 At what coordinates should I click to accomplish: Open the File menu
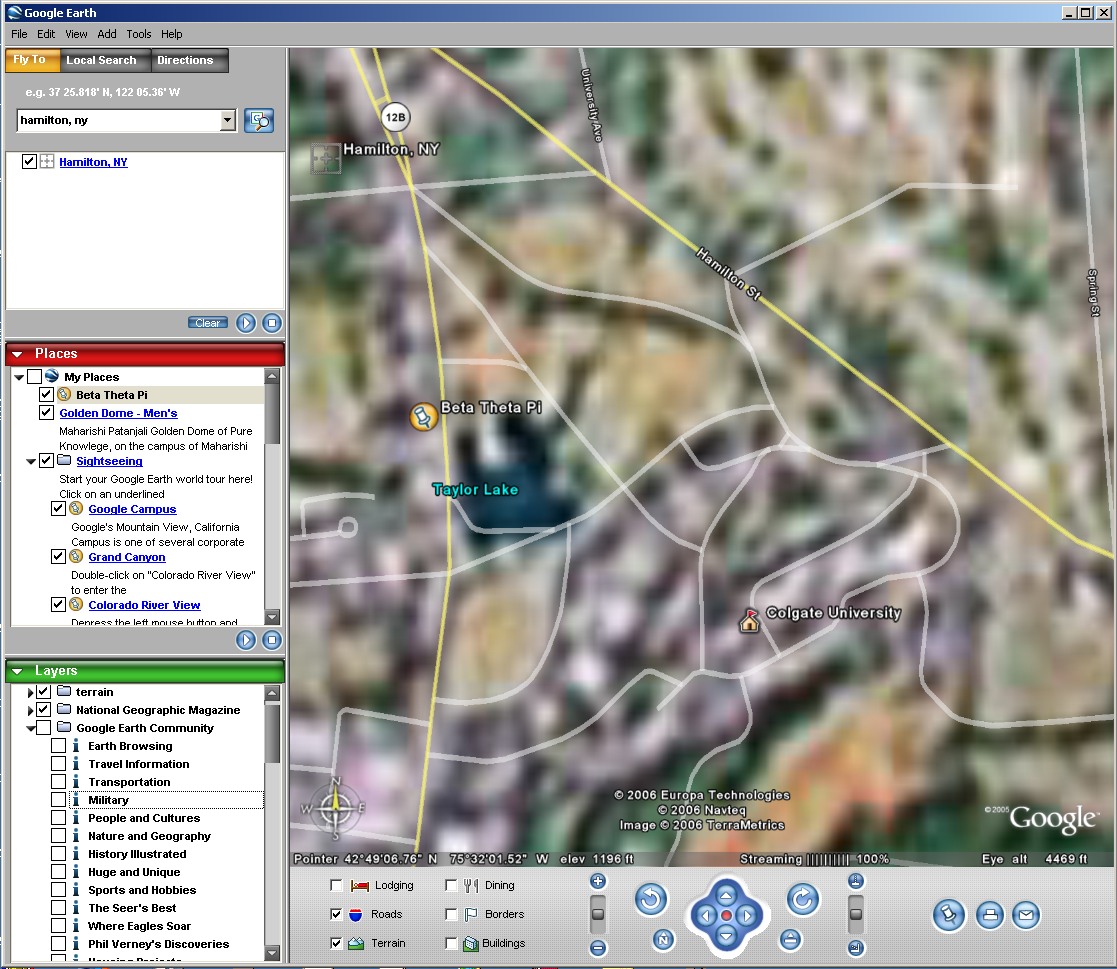point(19,34)
